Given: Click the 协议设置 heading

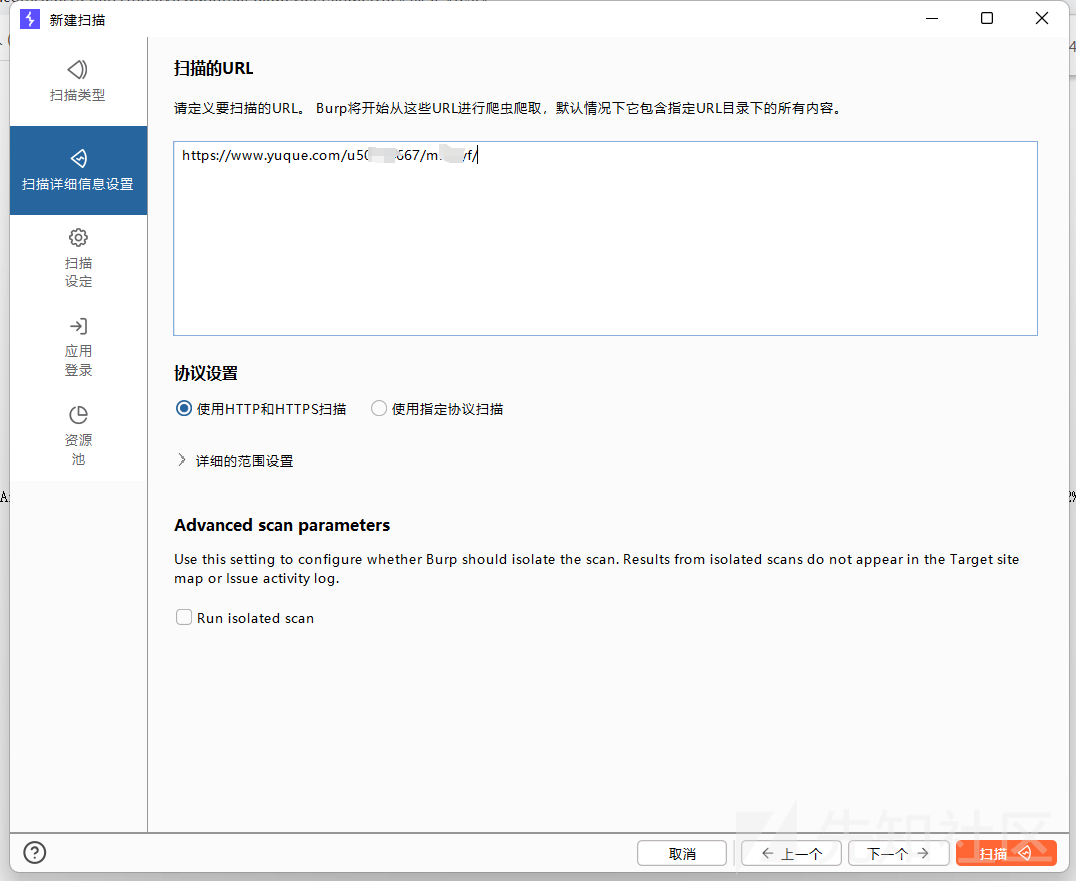Looking at the screenshot, I should (x=206, y=373).
